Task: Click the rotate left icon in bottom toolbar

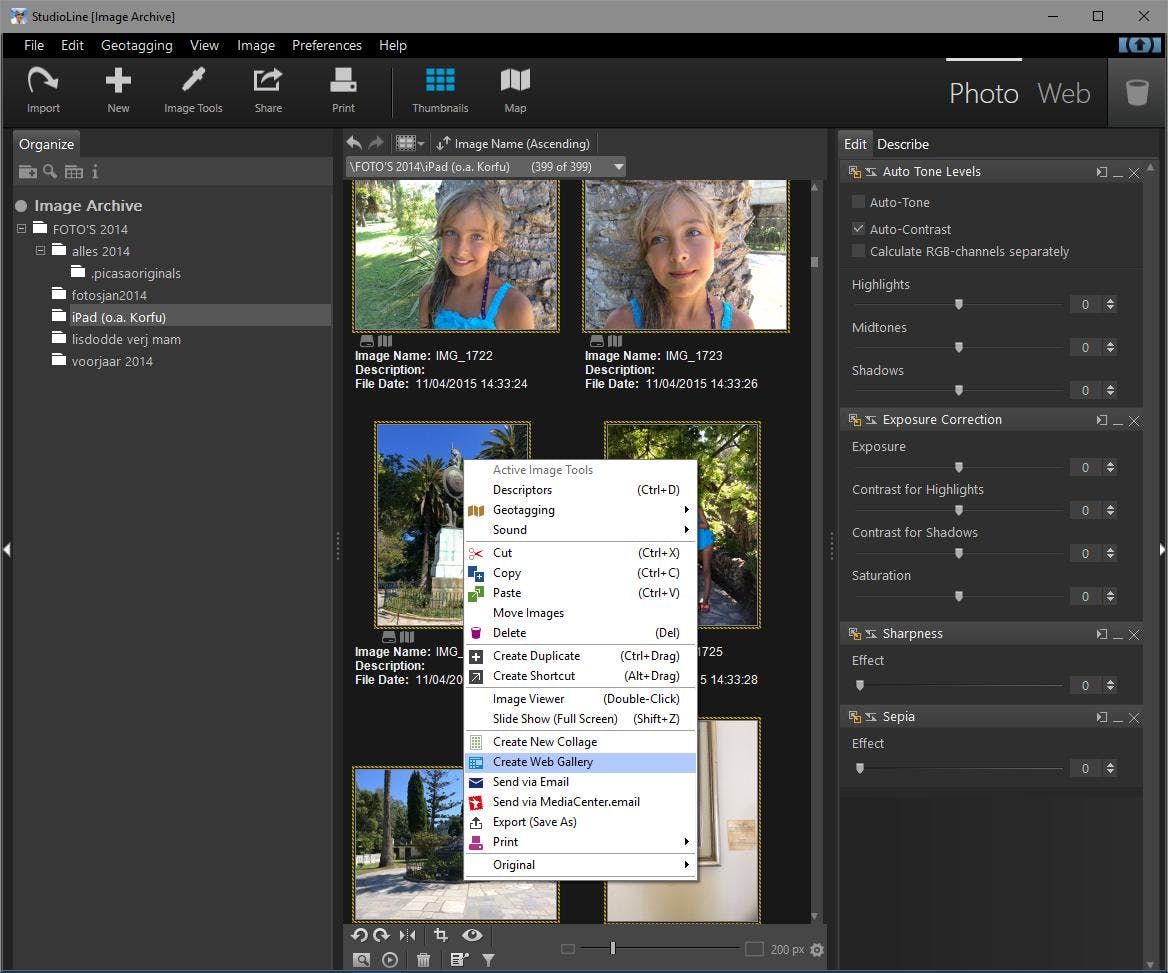Action: [359, 935]
